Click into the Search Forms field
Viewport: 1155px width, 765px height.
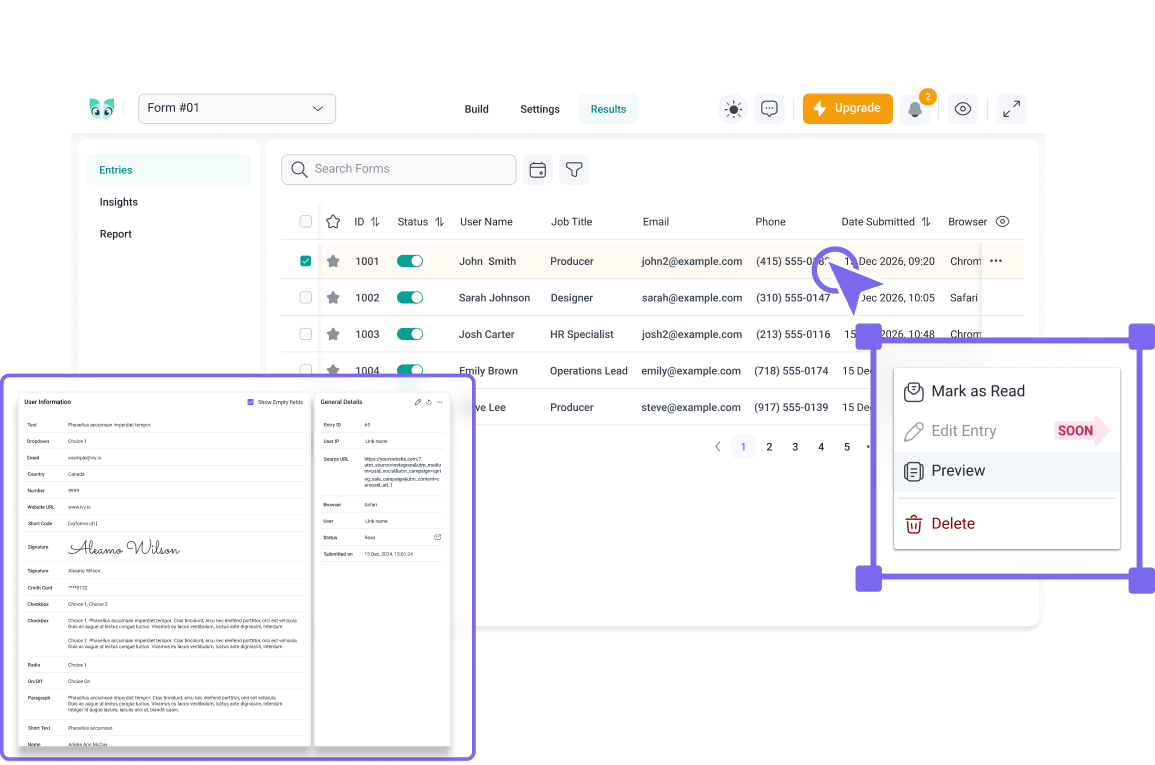(399, 169)
